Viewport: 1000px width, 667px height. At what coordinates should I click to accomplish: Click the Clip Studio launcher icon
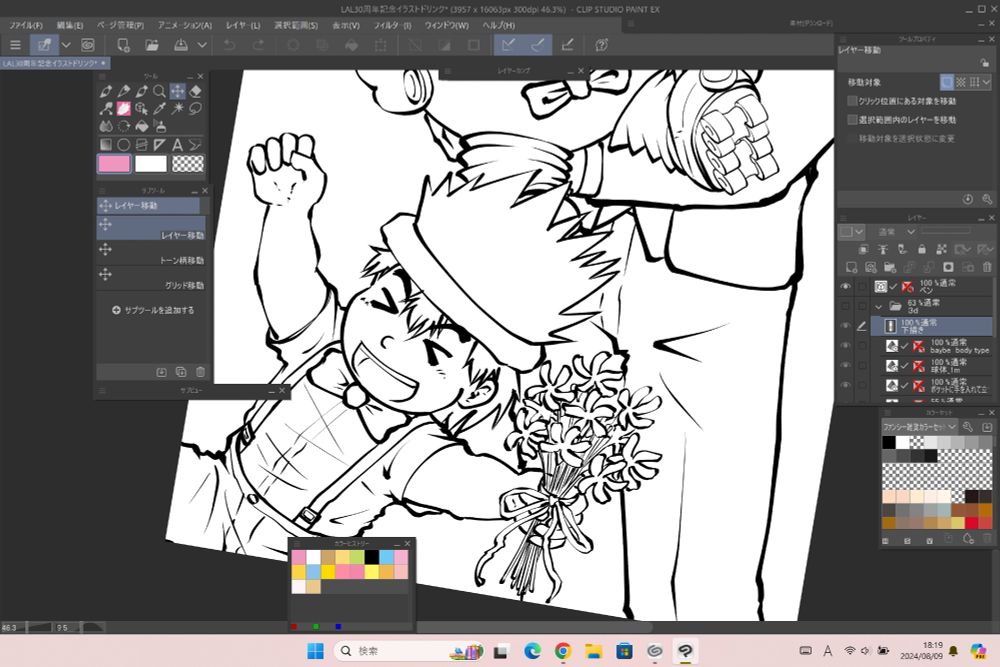tap(88, 45)
